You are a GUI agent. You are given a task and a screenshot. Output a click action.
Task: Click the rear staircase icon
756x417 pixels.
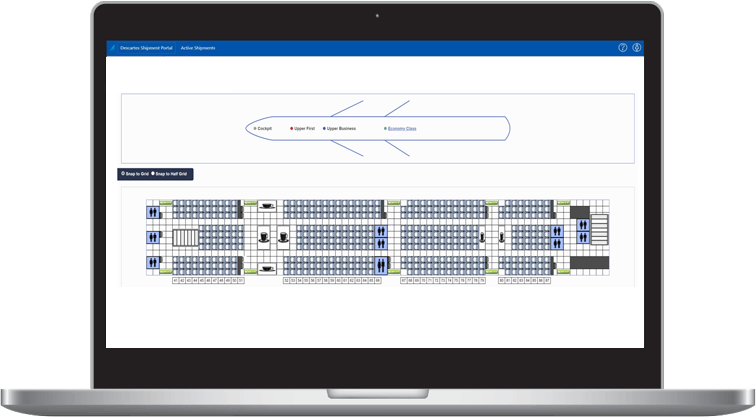(x=599, y=231)
